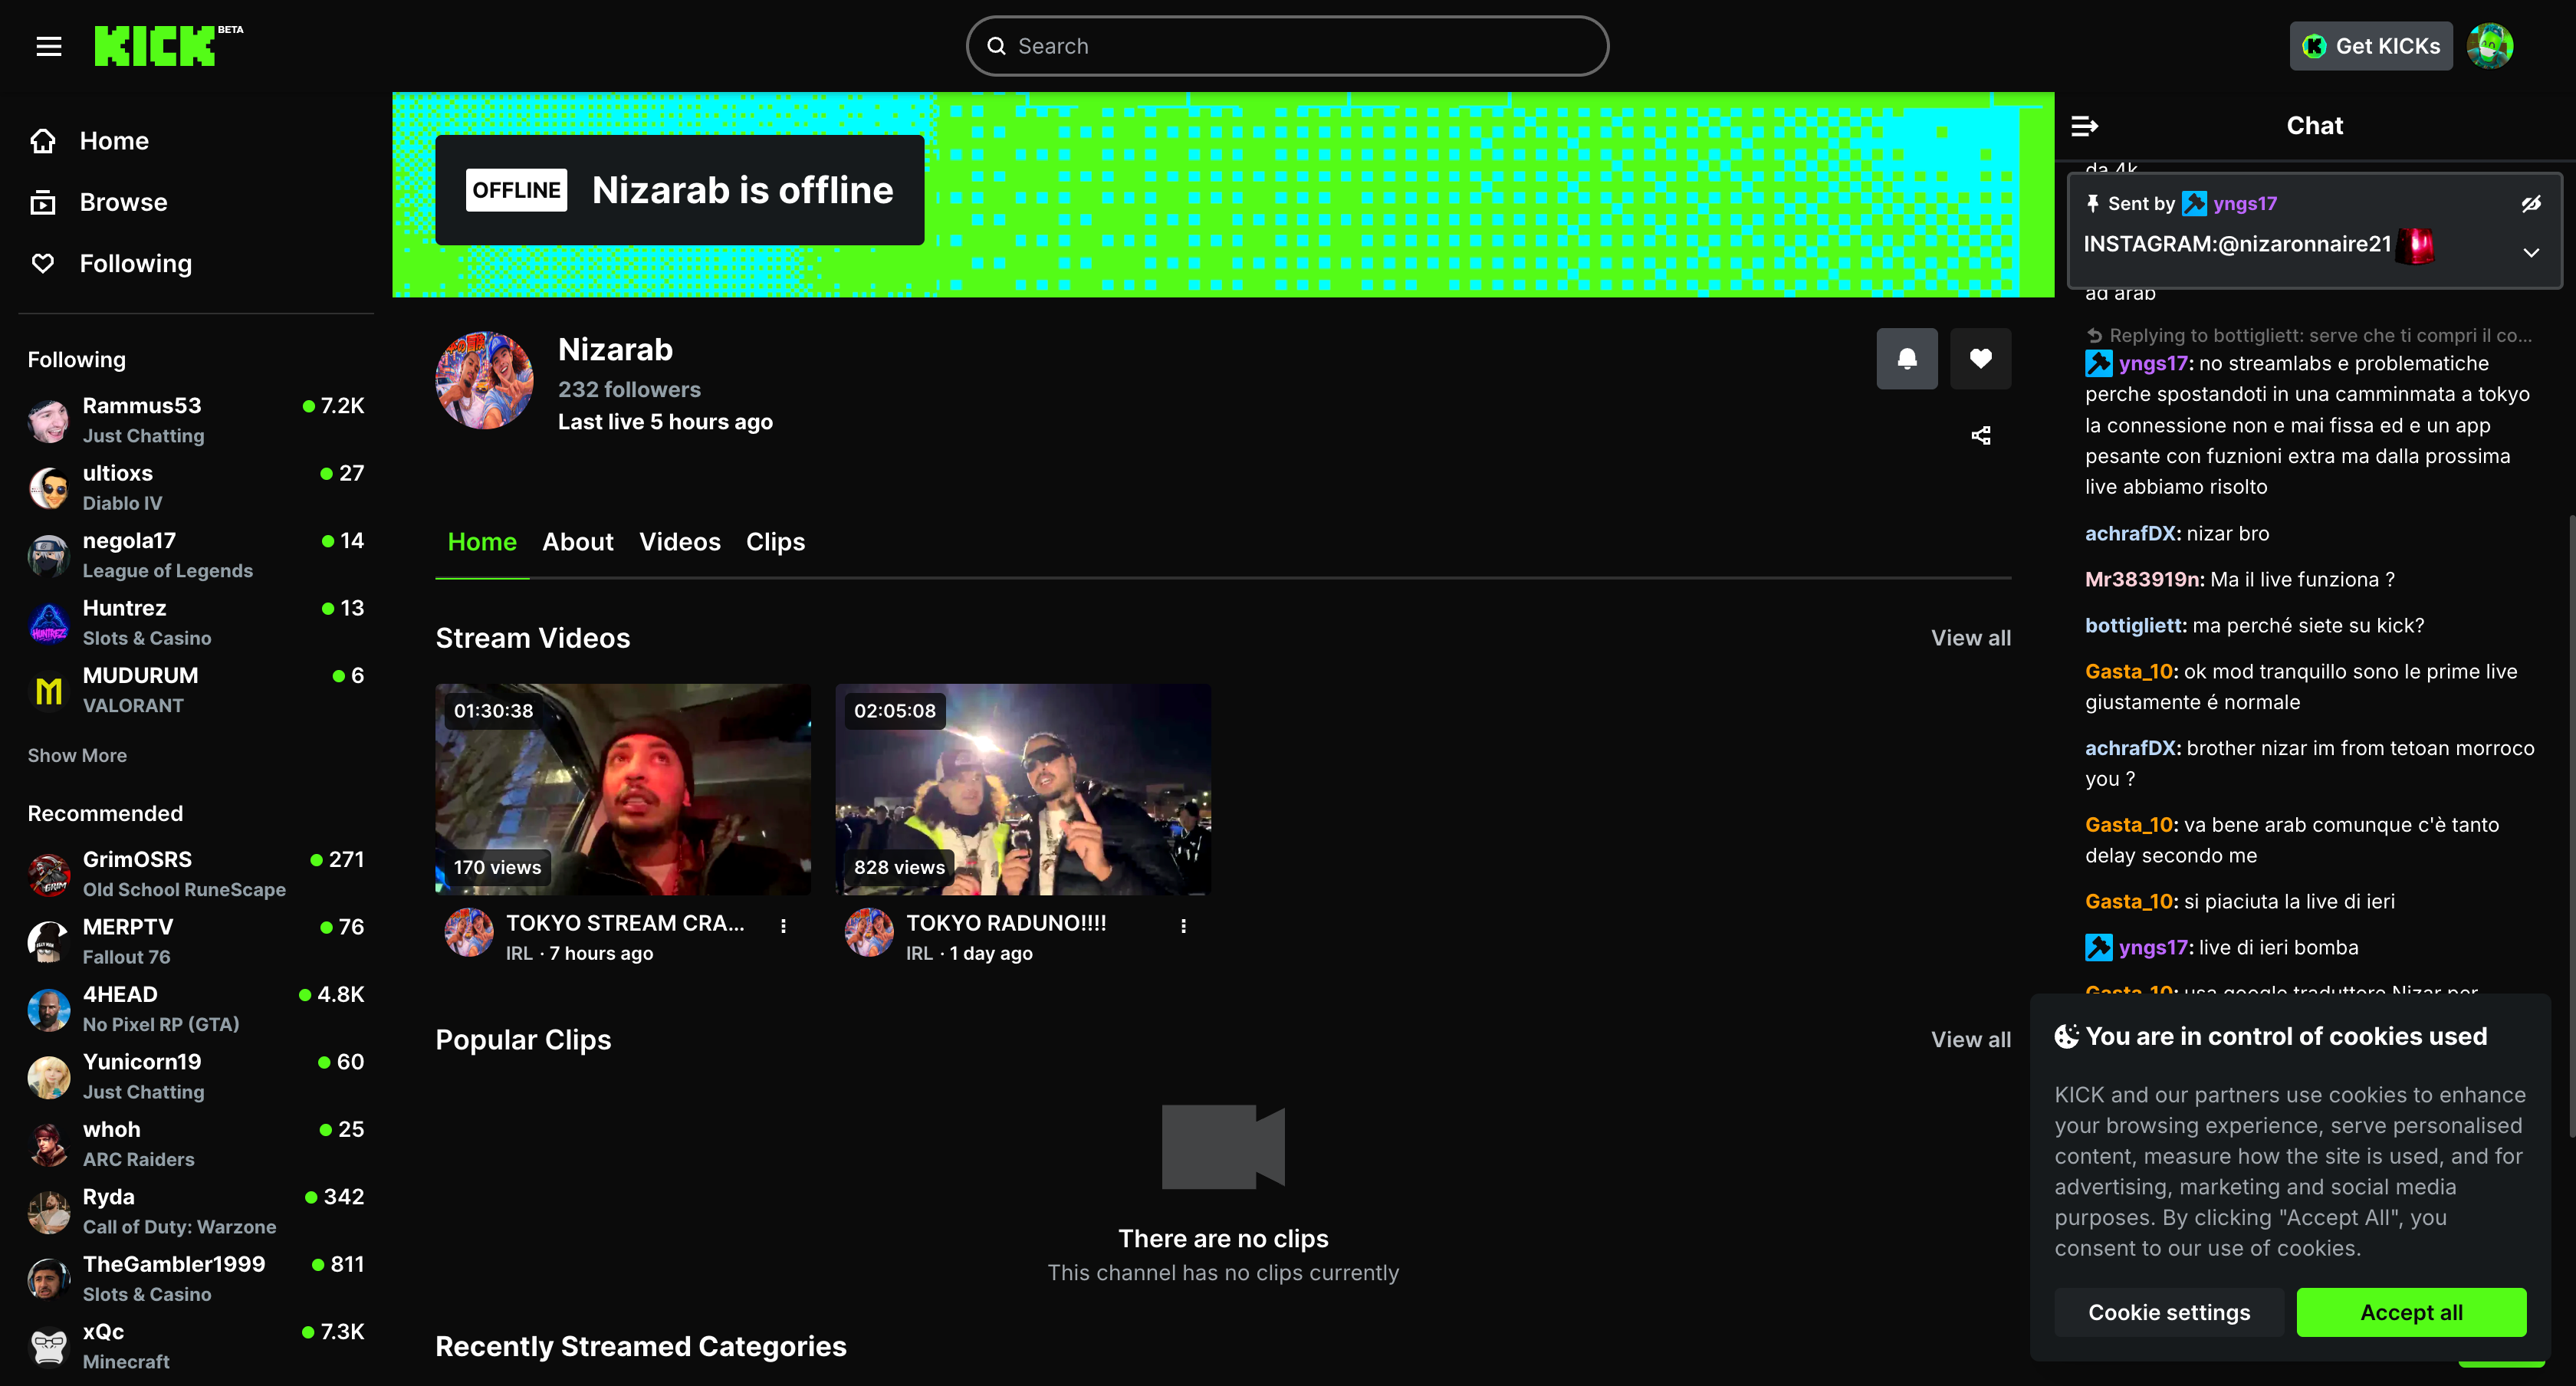Click bottigliett username in chat

(2135, 626)
